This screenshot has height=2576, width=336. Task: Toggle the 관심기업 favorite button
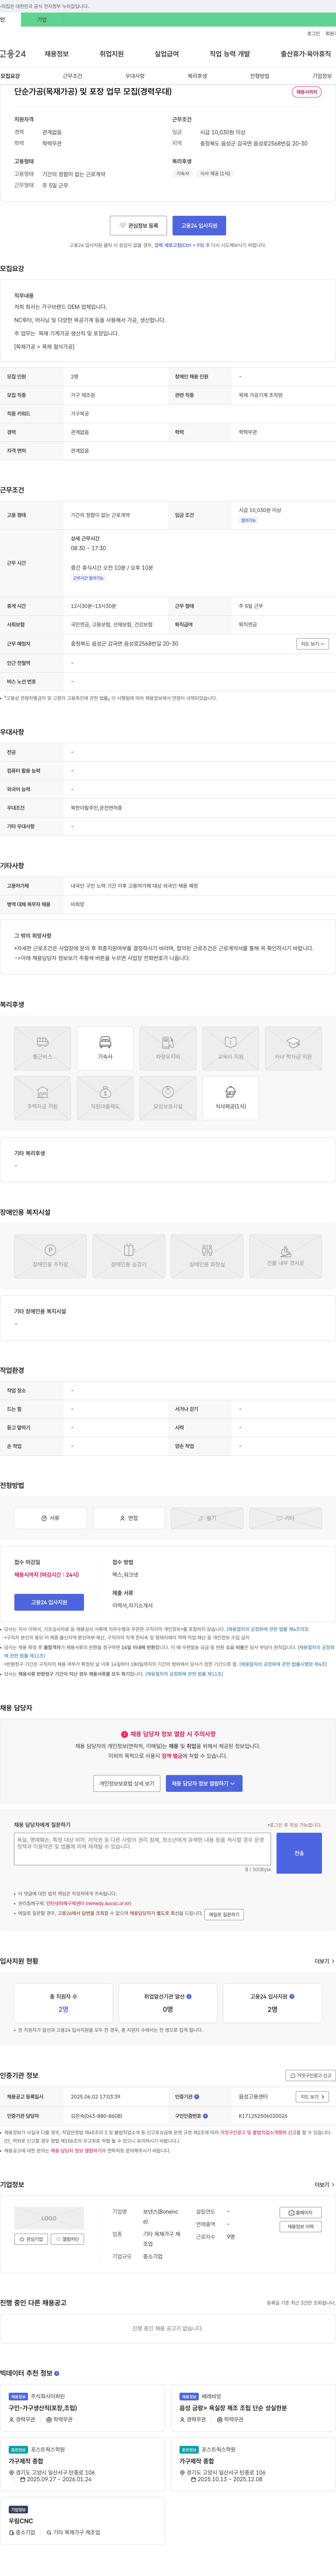coord(31,2239)
